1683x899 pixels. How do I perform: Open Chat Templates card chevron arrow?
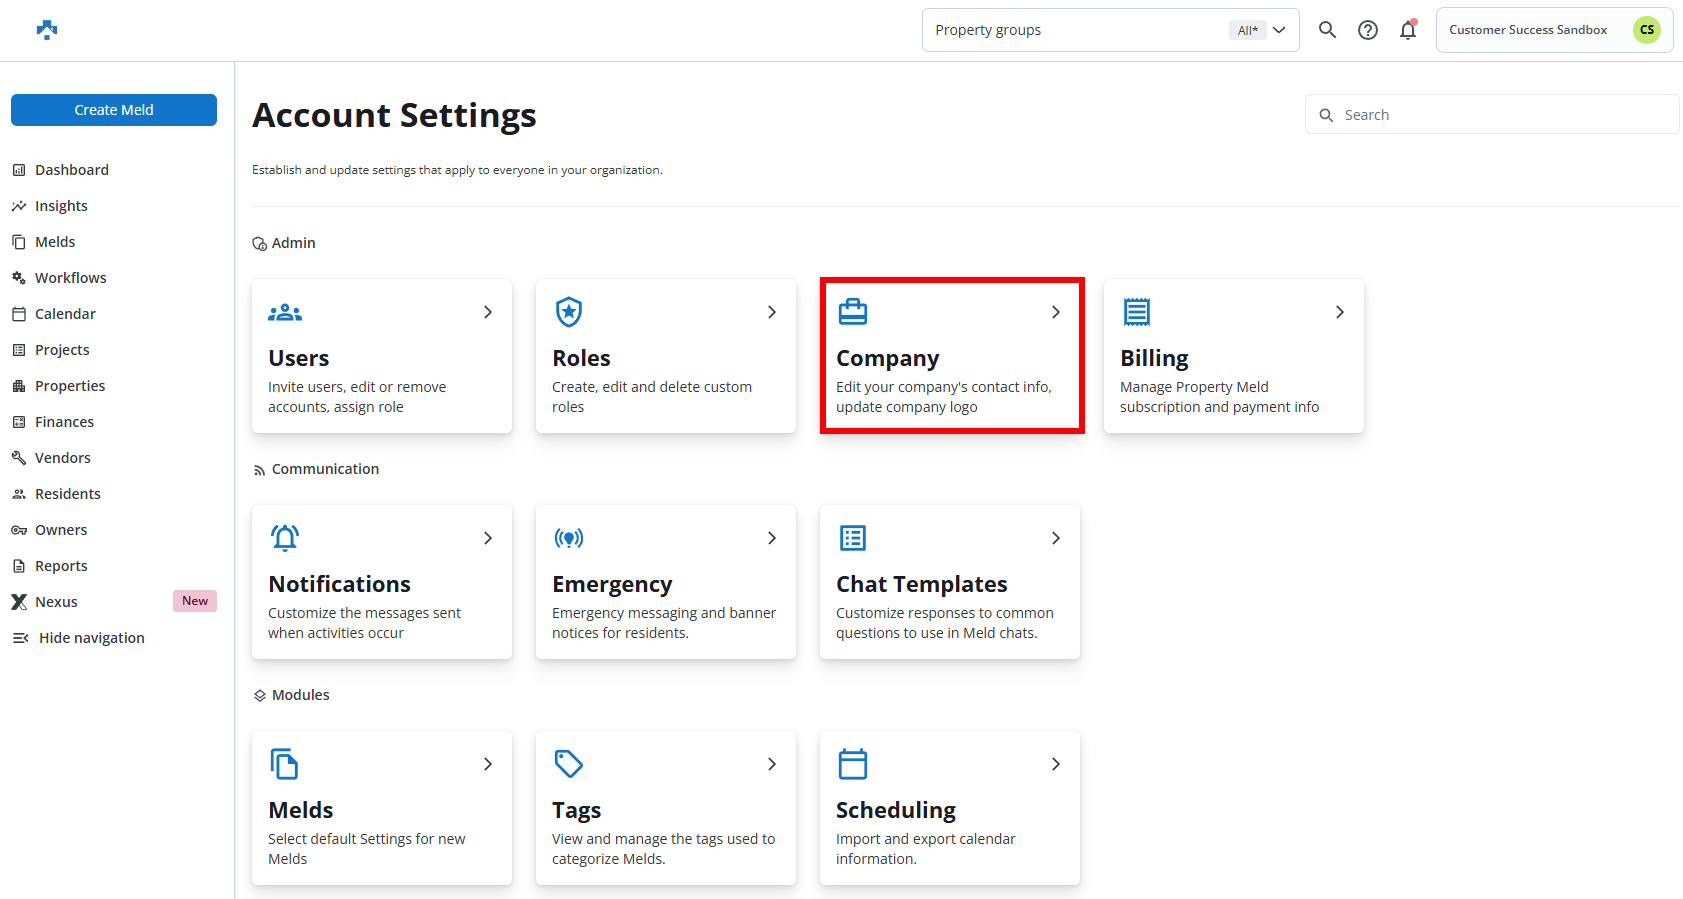1056,538
